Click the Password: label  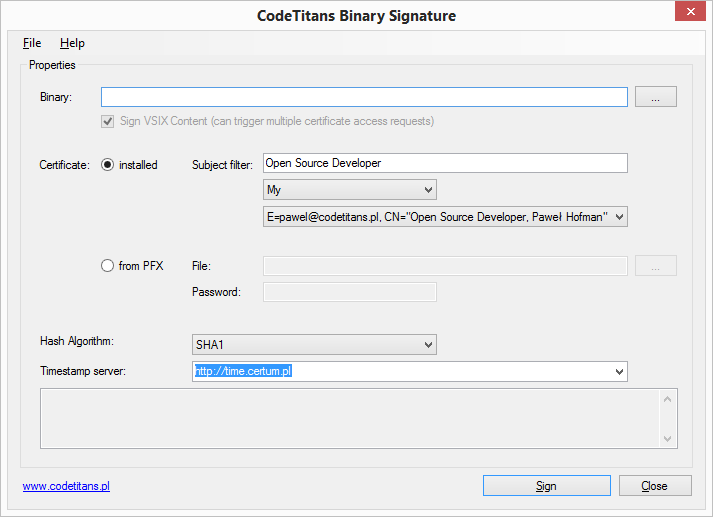[216, 292]
